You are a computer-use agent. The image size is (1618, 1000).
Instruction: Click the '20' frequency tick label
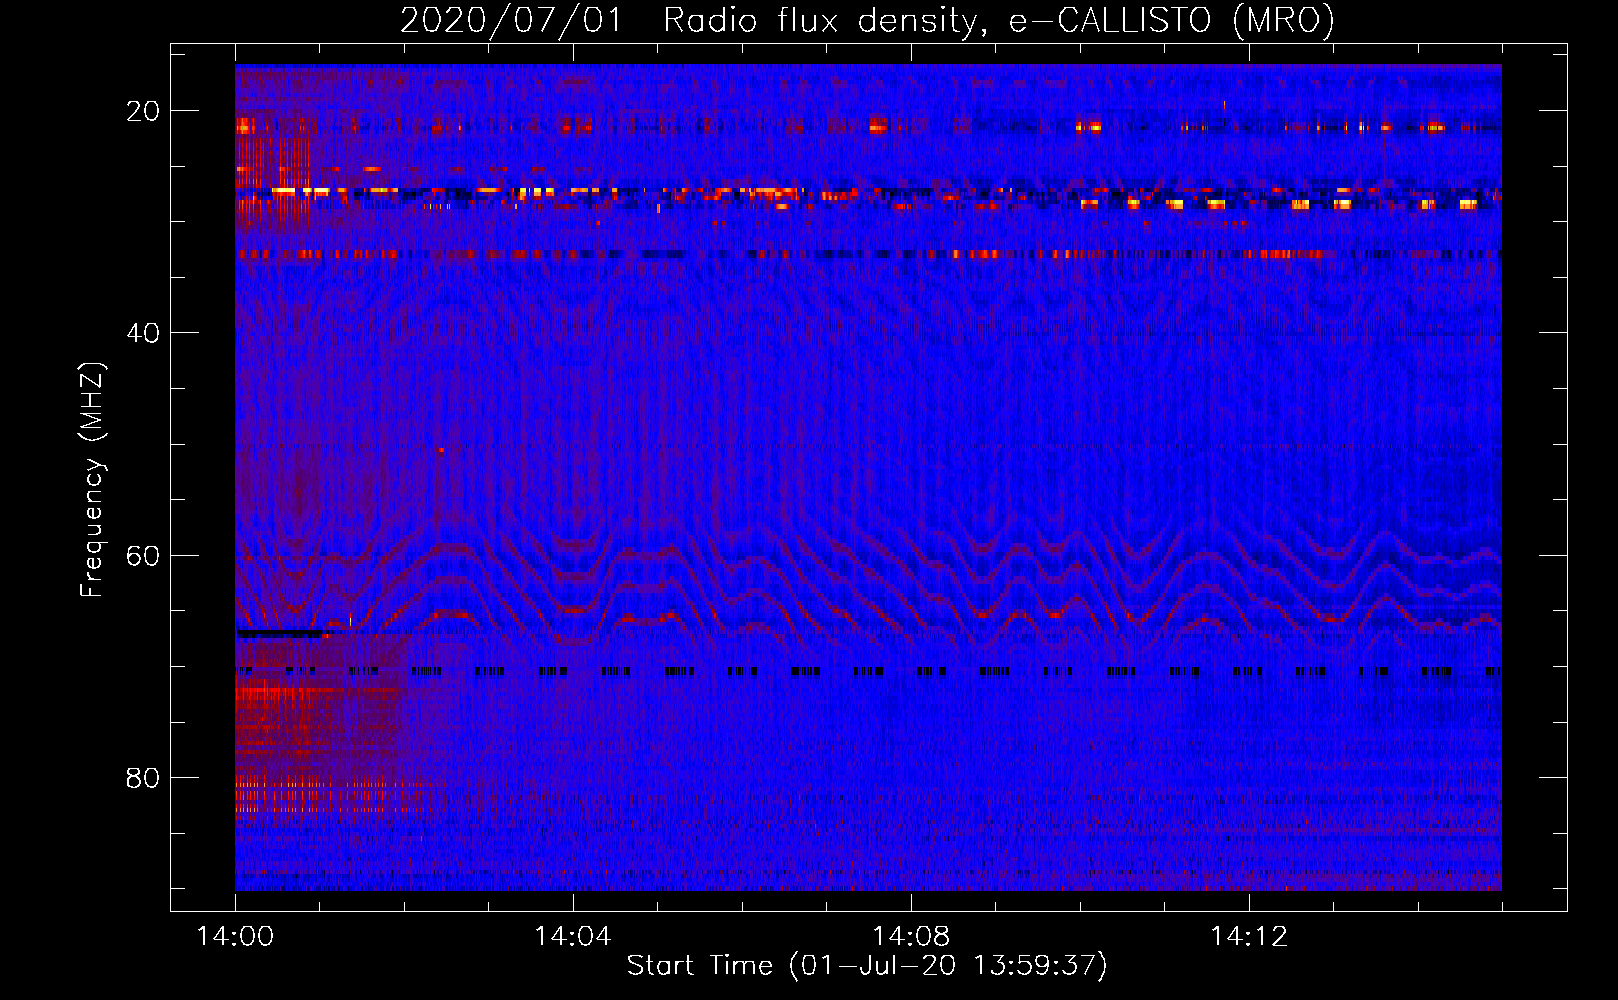[143, 111]
